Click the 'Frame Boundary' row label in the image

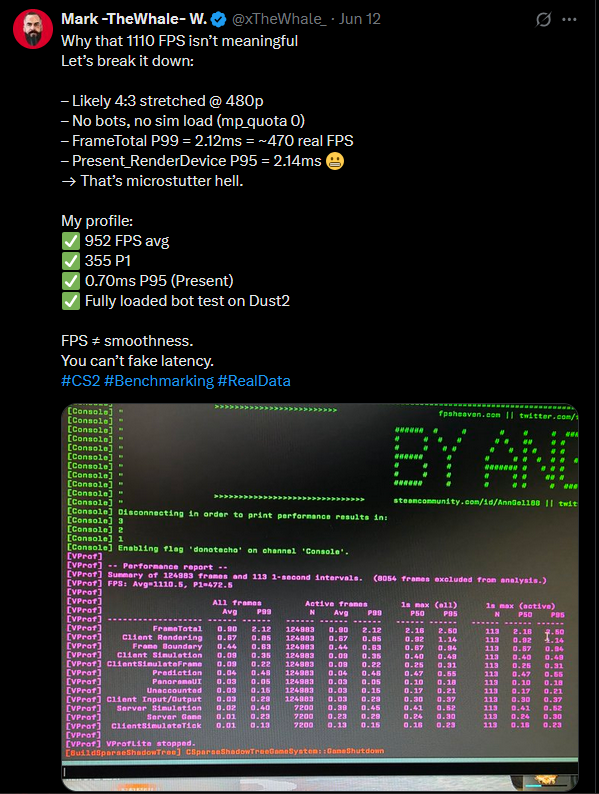click(167, 646)
